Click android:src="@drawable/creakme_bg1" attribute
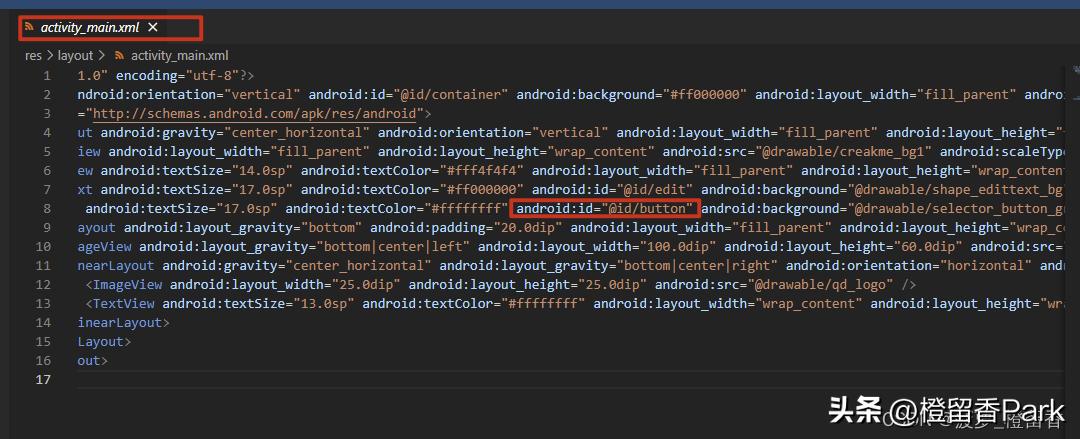Screen dimensions: 1080x439 coord(798,152)
